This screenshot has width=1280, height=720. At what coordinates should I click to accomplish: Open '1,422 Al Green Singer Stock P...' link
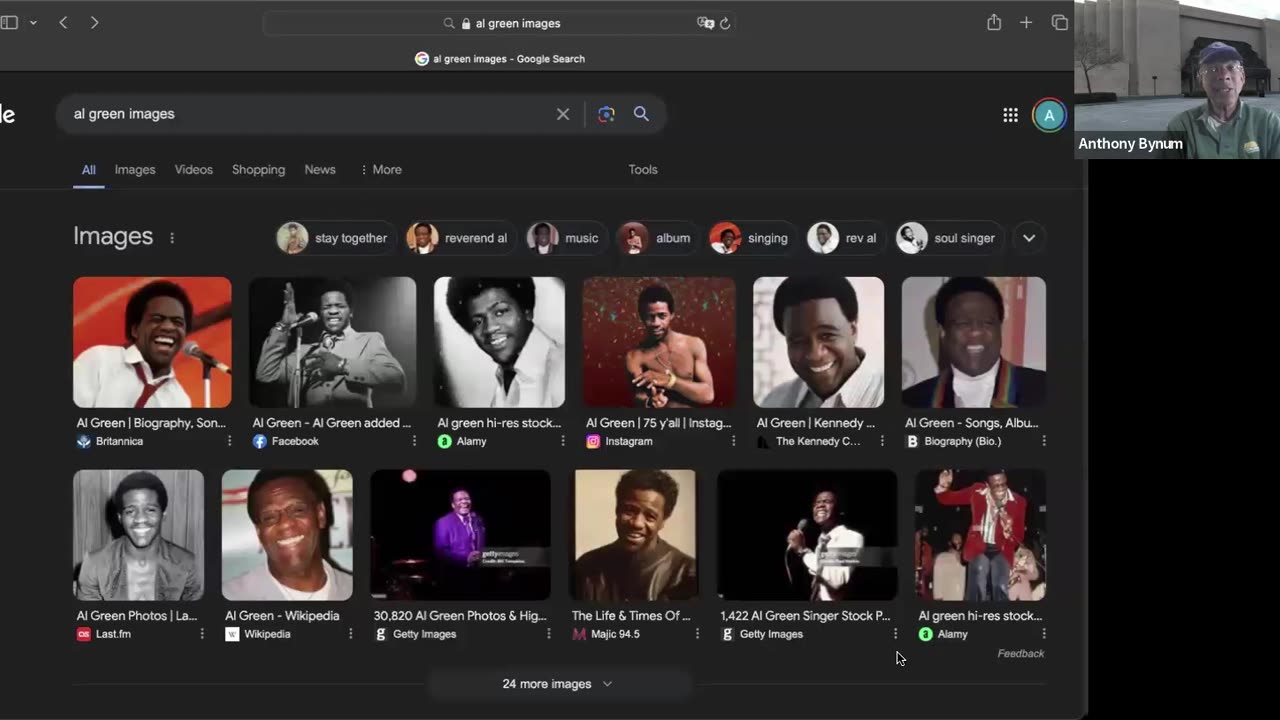tap(805, 616)
